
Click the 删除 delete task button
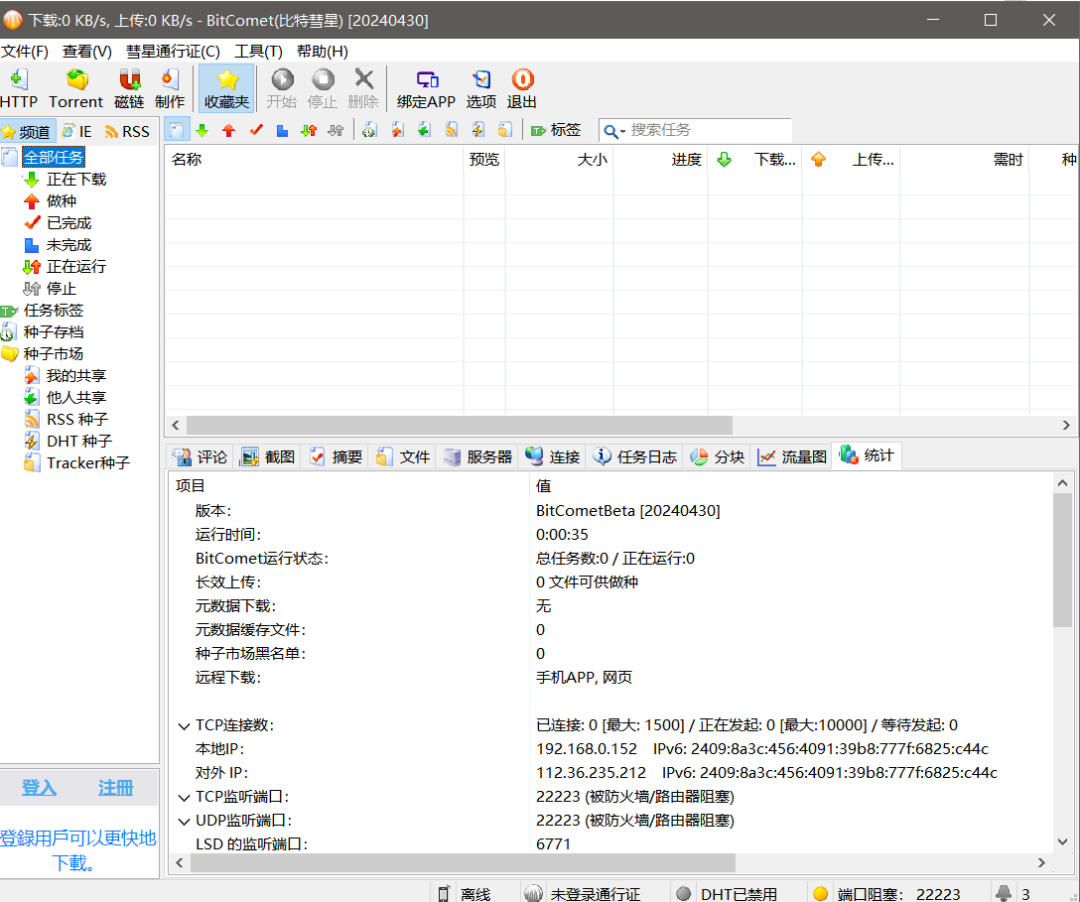363,89
